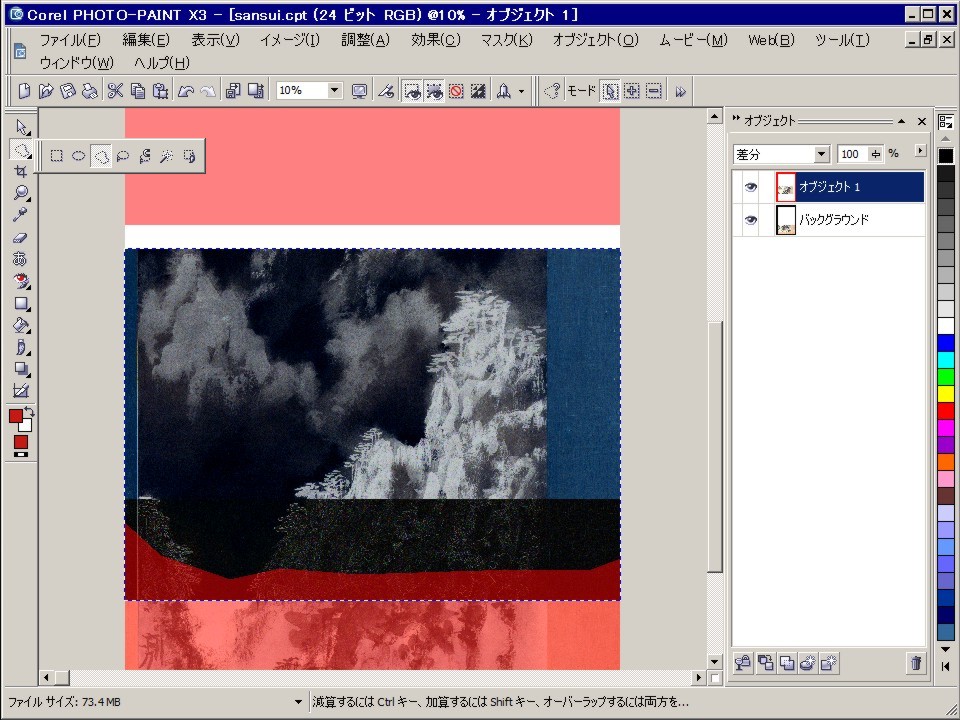
Task: Open the オブジェクト(O) menu
Action: point(595,40)
